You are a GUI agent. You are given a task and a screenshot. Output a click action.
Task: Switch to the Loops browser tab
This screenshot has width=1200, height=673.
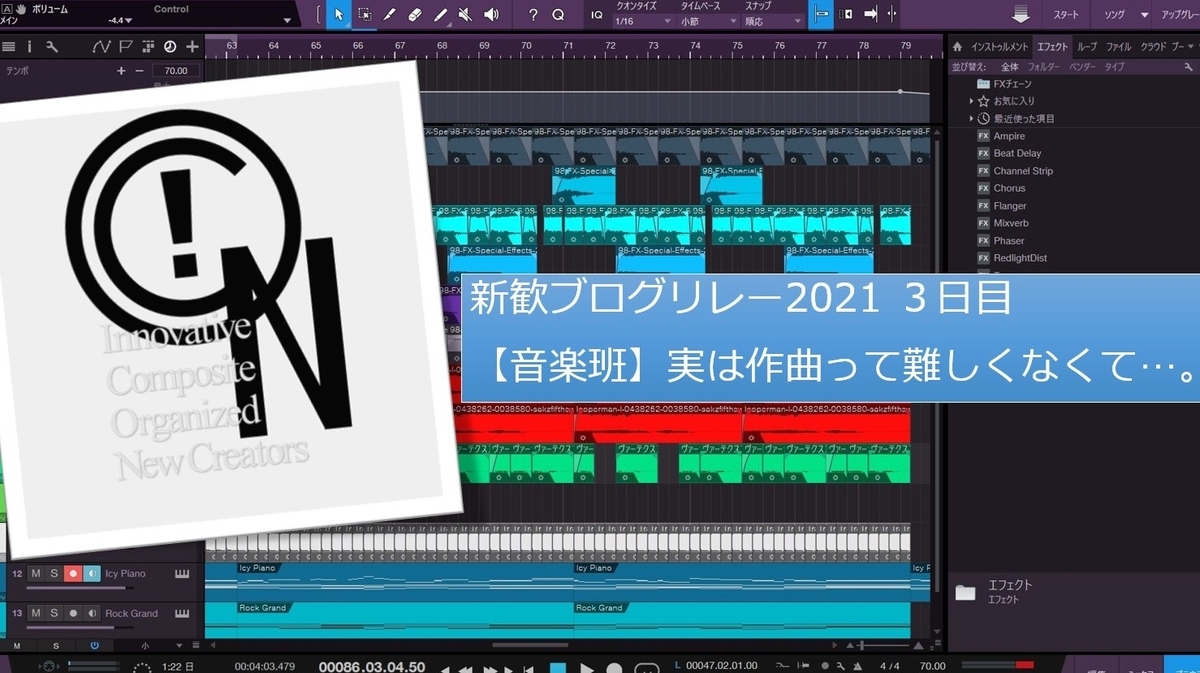pyautogui.click(x=1087, y=47)
